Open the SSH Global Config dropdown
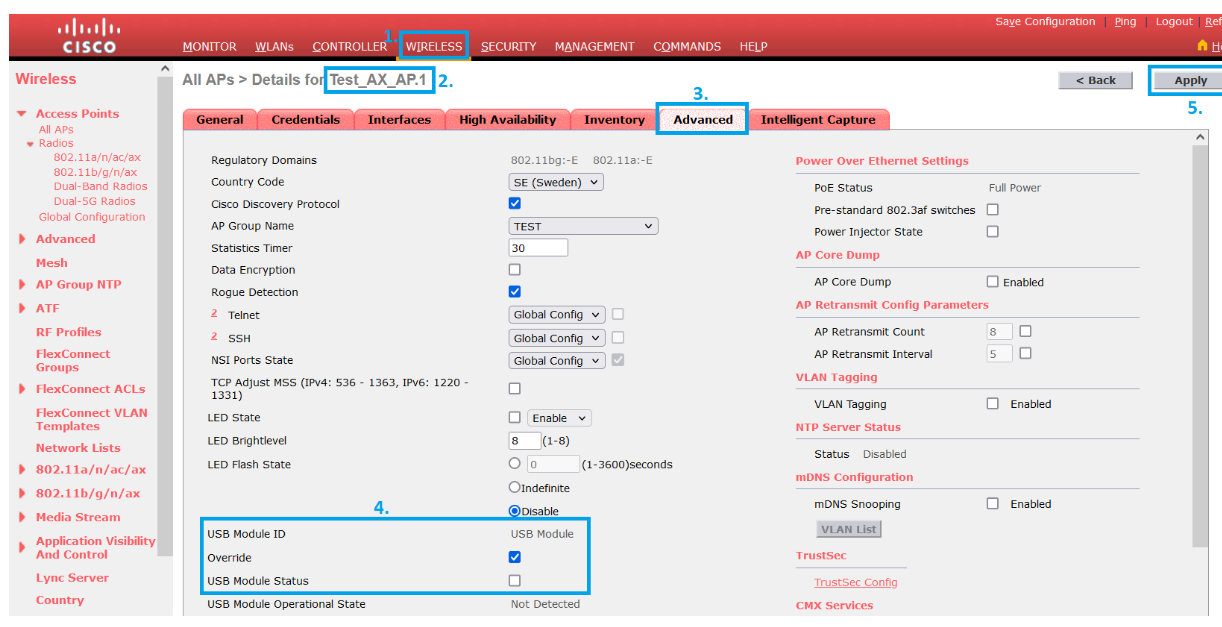This screenshot has width=1222, height=627. (x=557, y=338)
